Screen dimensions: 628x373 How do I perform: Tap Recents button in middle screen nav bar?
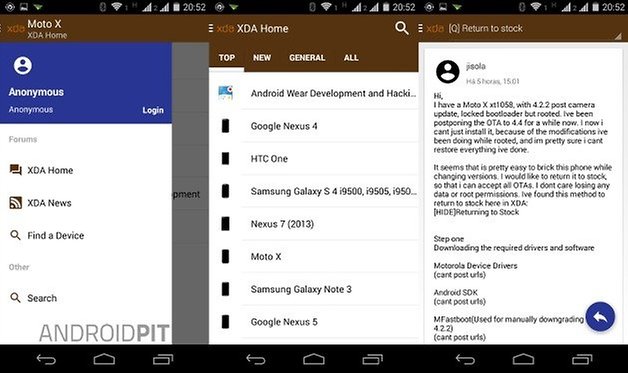click(x=372, y=359)
